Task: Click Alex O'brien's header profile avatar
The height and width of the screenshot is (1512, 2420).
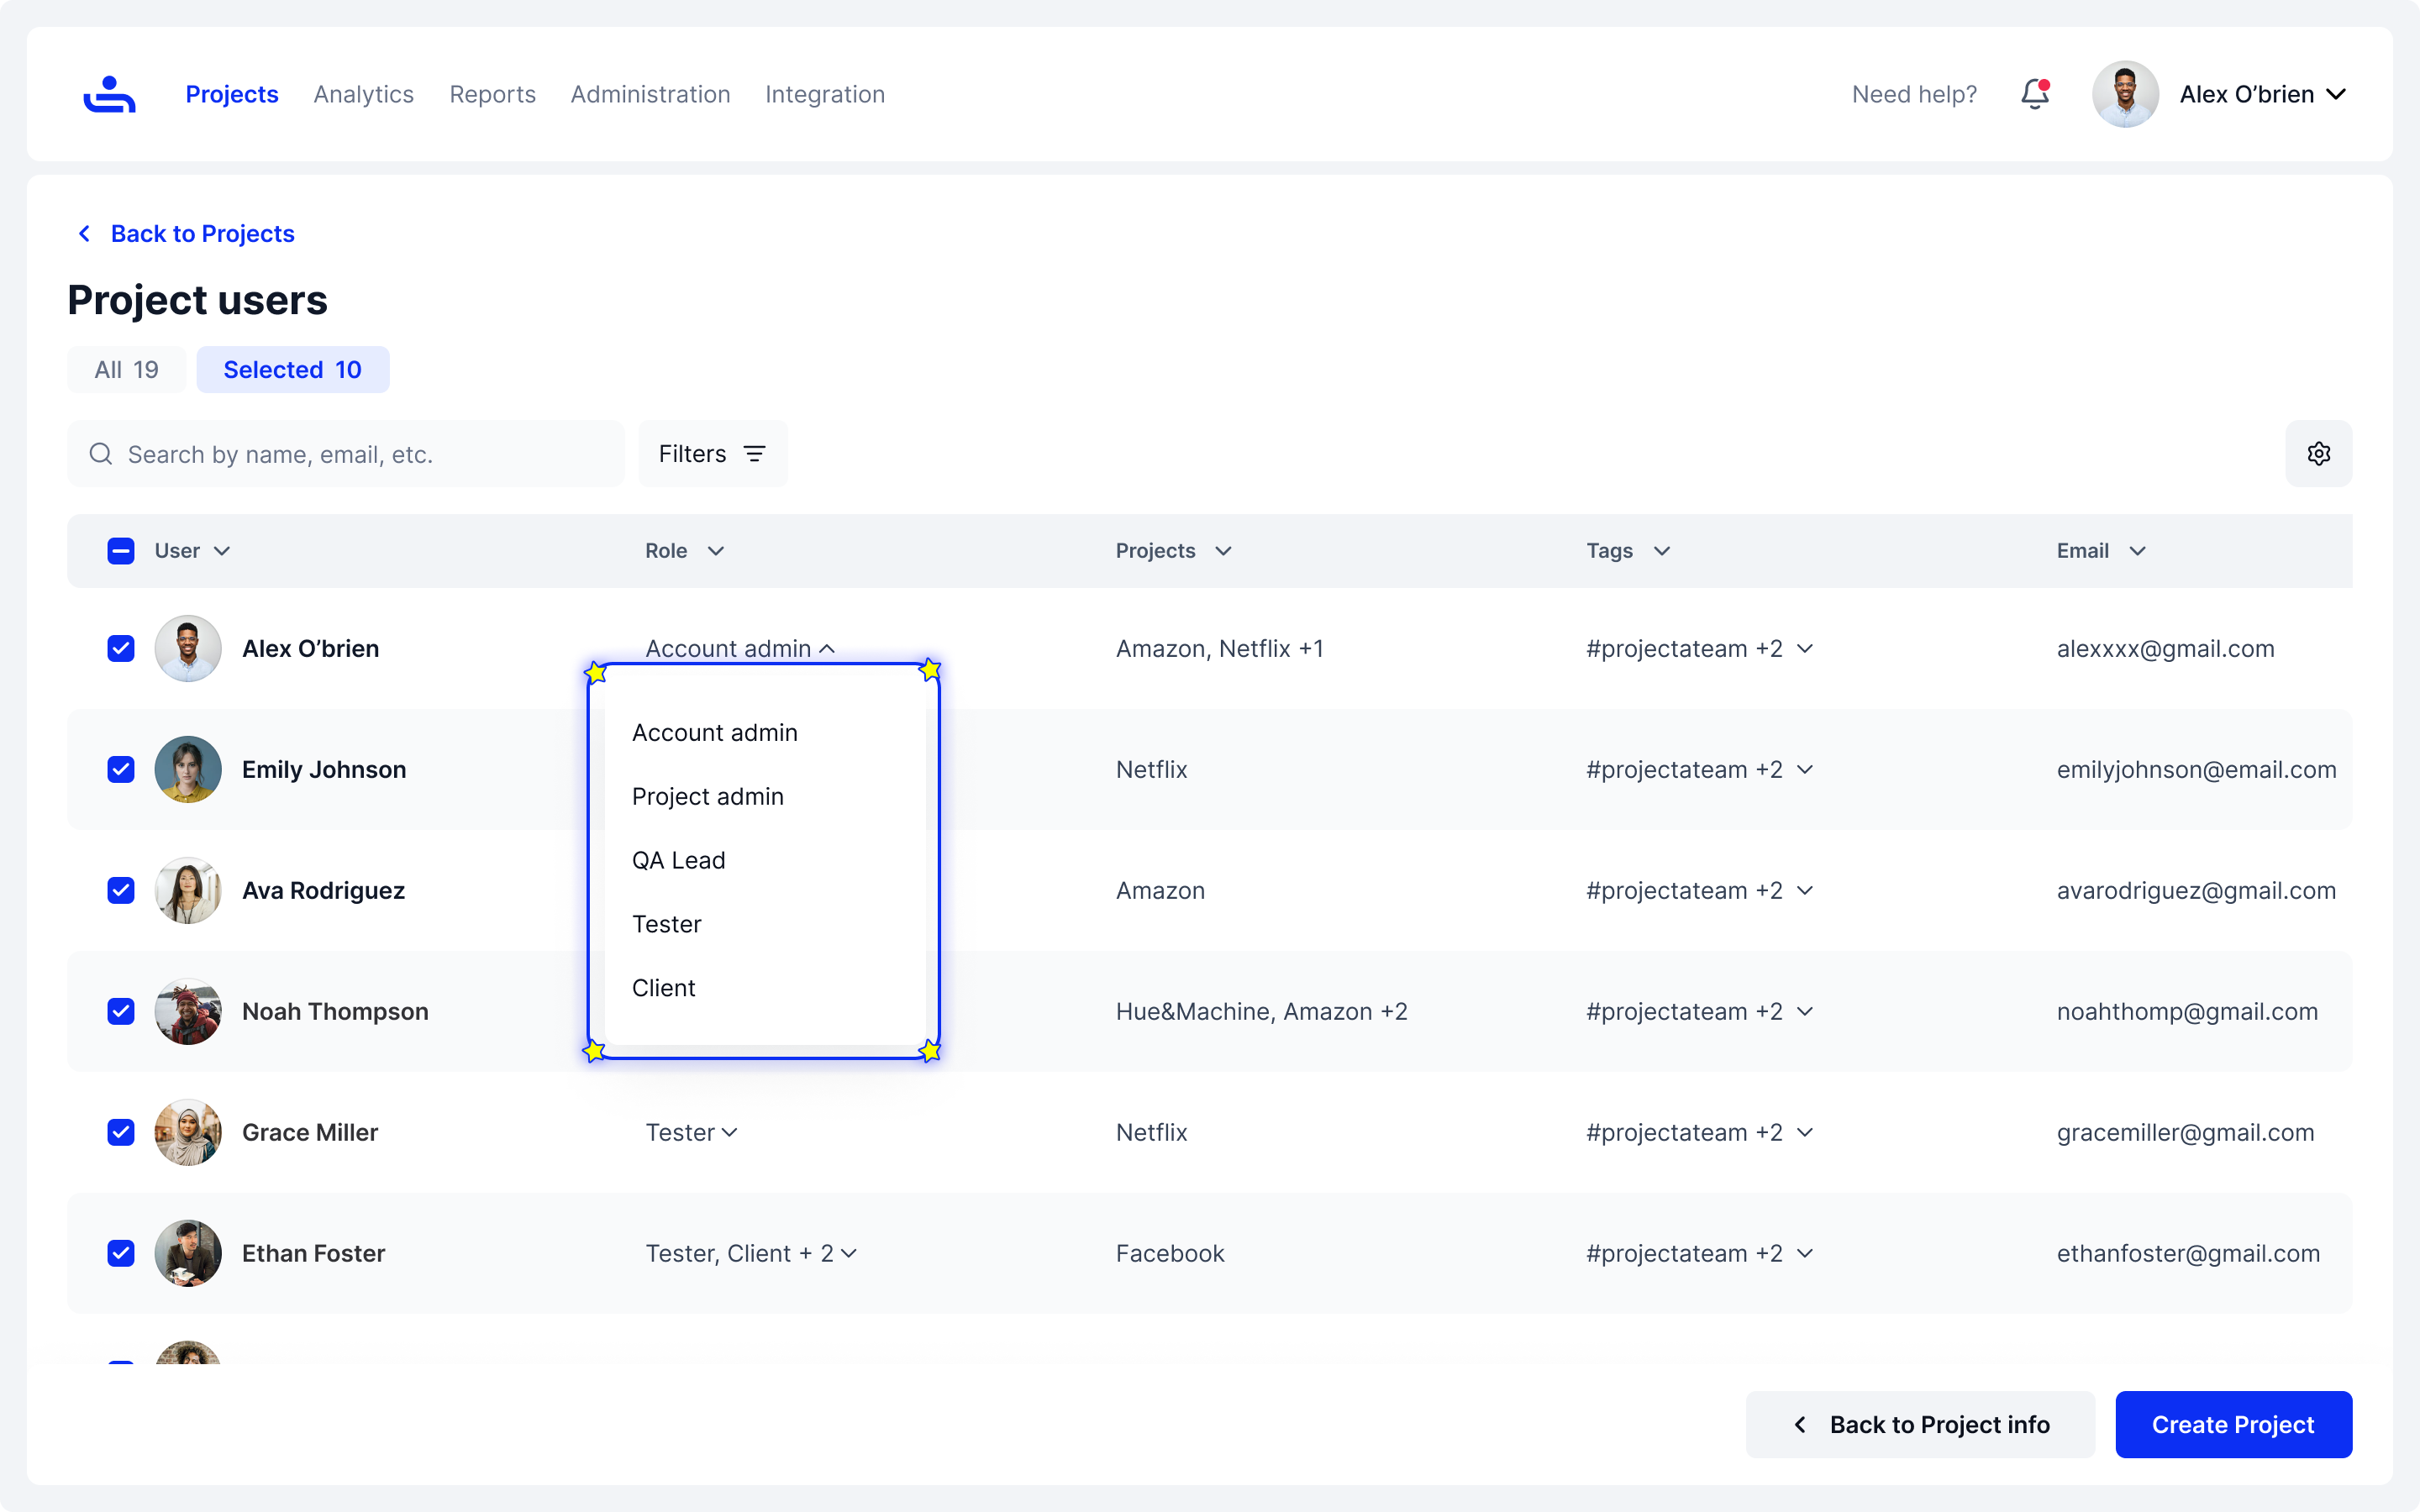Action: click(2125, 94)
